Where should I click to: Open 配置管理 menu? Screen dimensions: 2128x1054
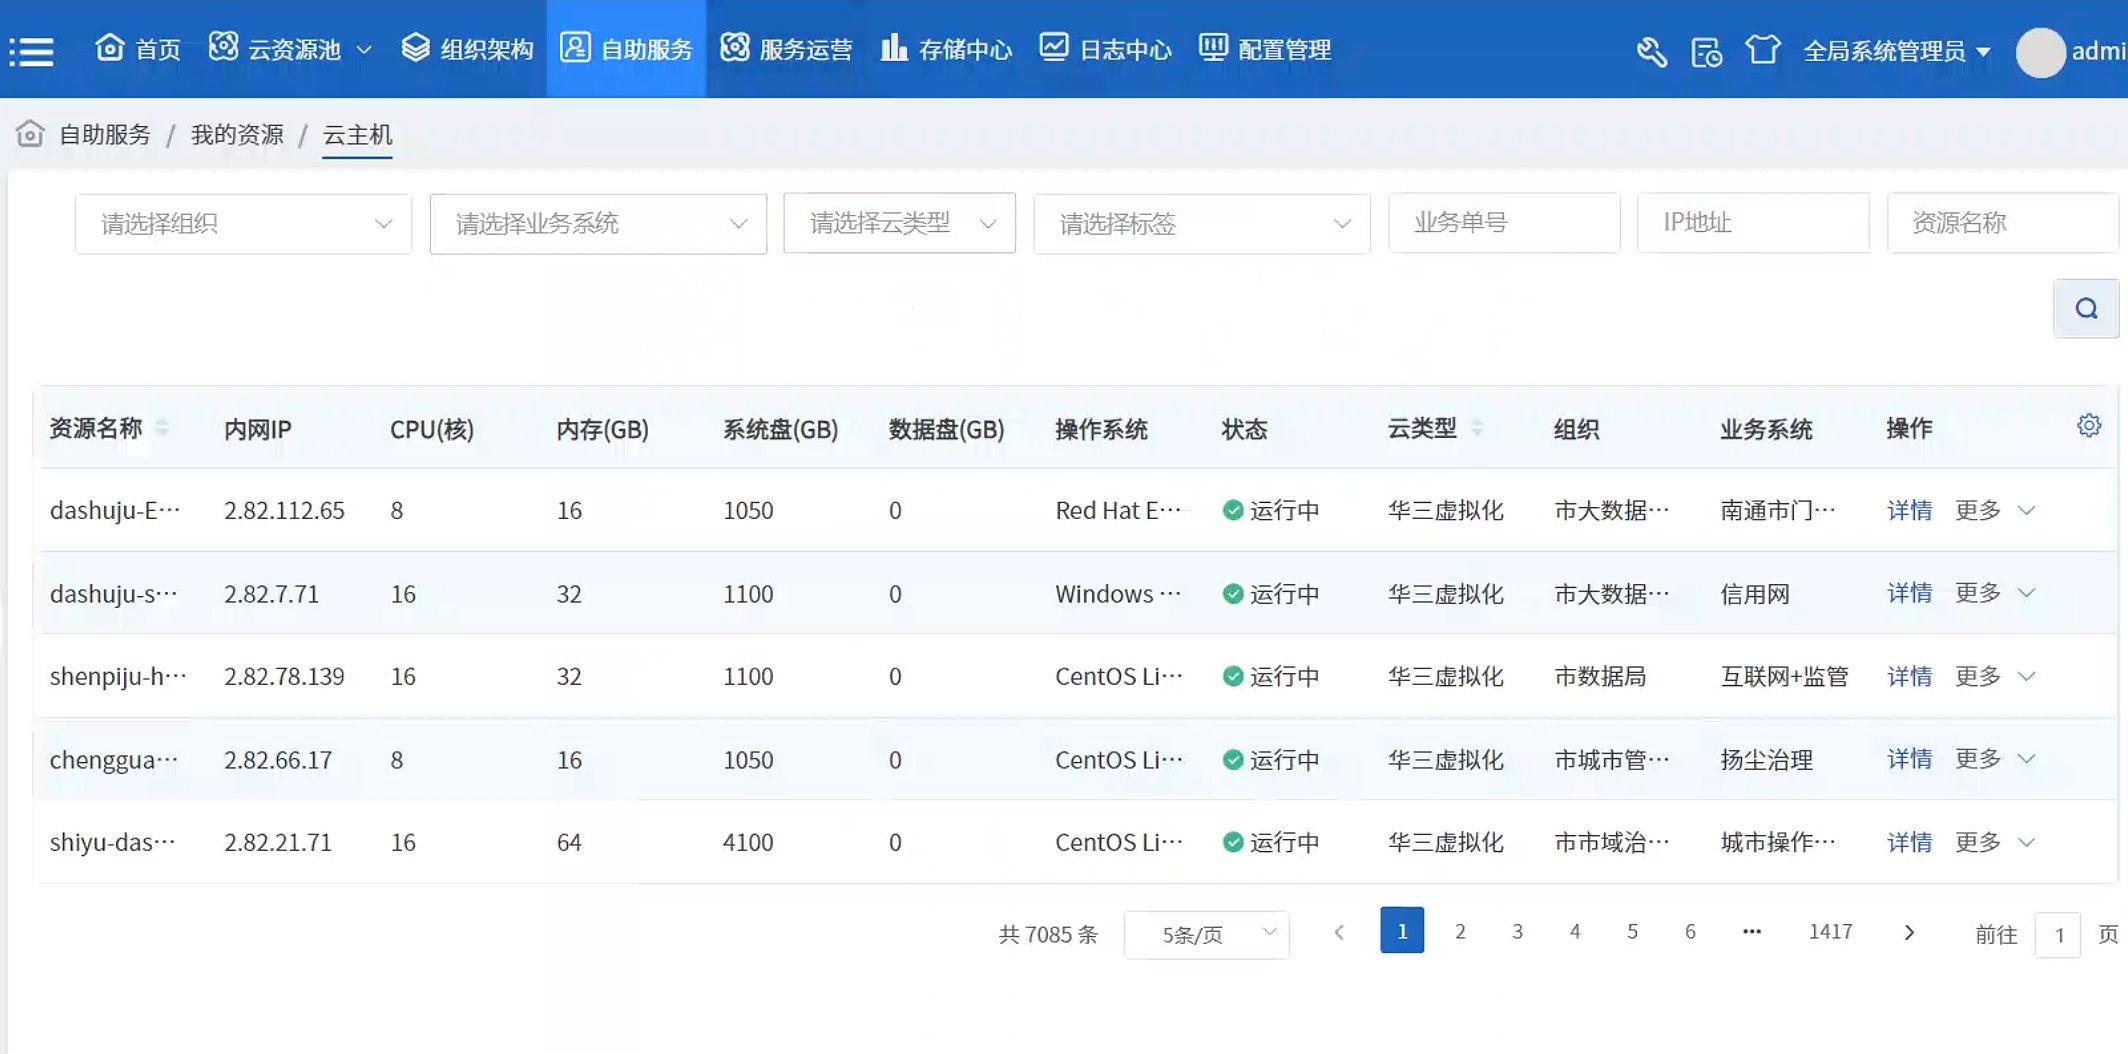coord(1265,49)
